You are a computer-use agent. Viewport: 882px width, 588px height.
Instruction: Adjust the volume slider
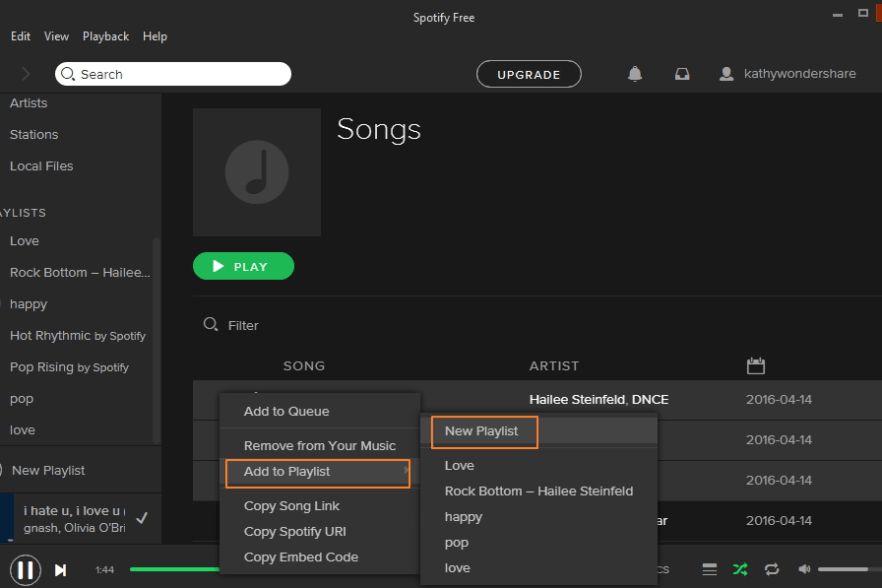click(849, 569)
